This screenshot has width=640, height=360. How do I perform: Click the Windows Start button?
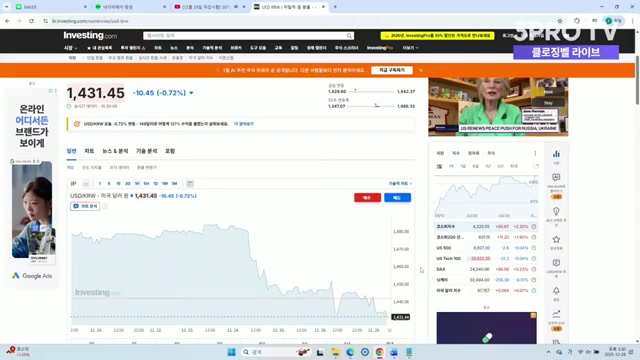click(x=231, y=352)
